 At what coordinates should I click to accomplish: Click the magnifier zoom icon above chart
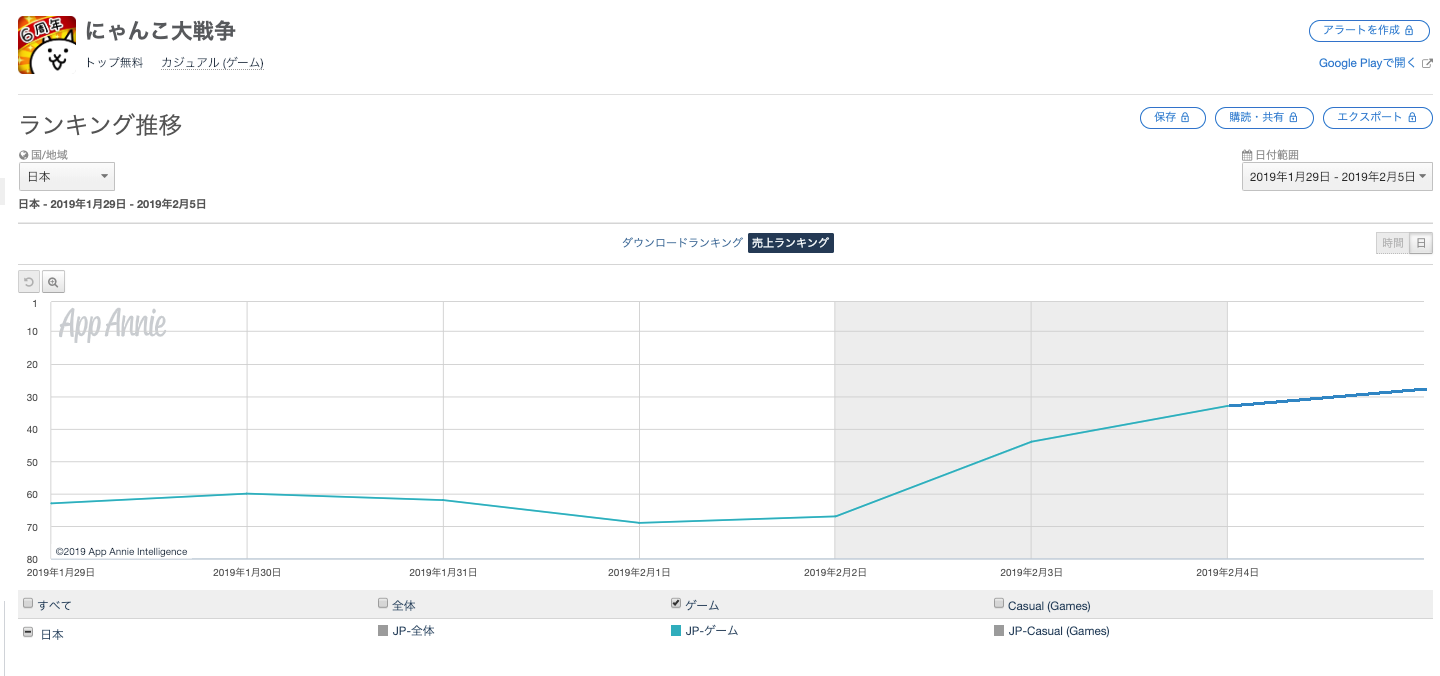tap(53, 282)
